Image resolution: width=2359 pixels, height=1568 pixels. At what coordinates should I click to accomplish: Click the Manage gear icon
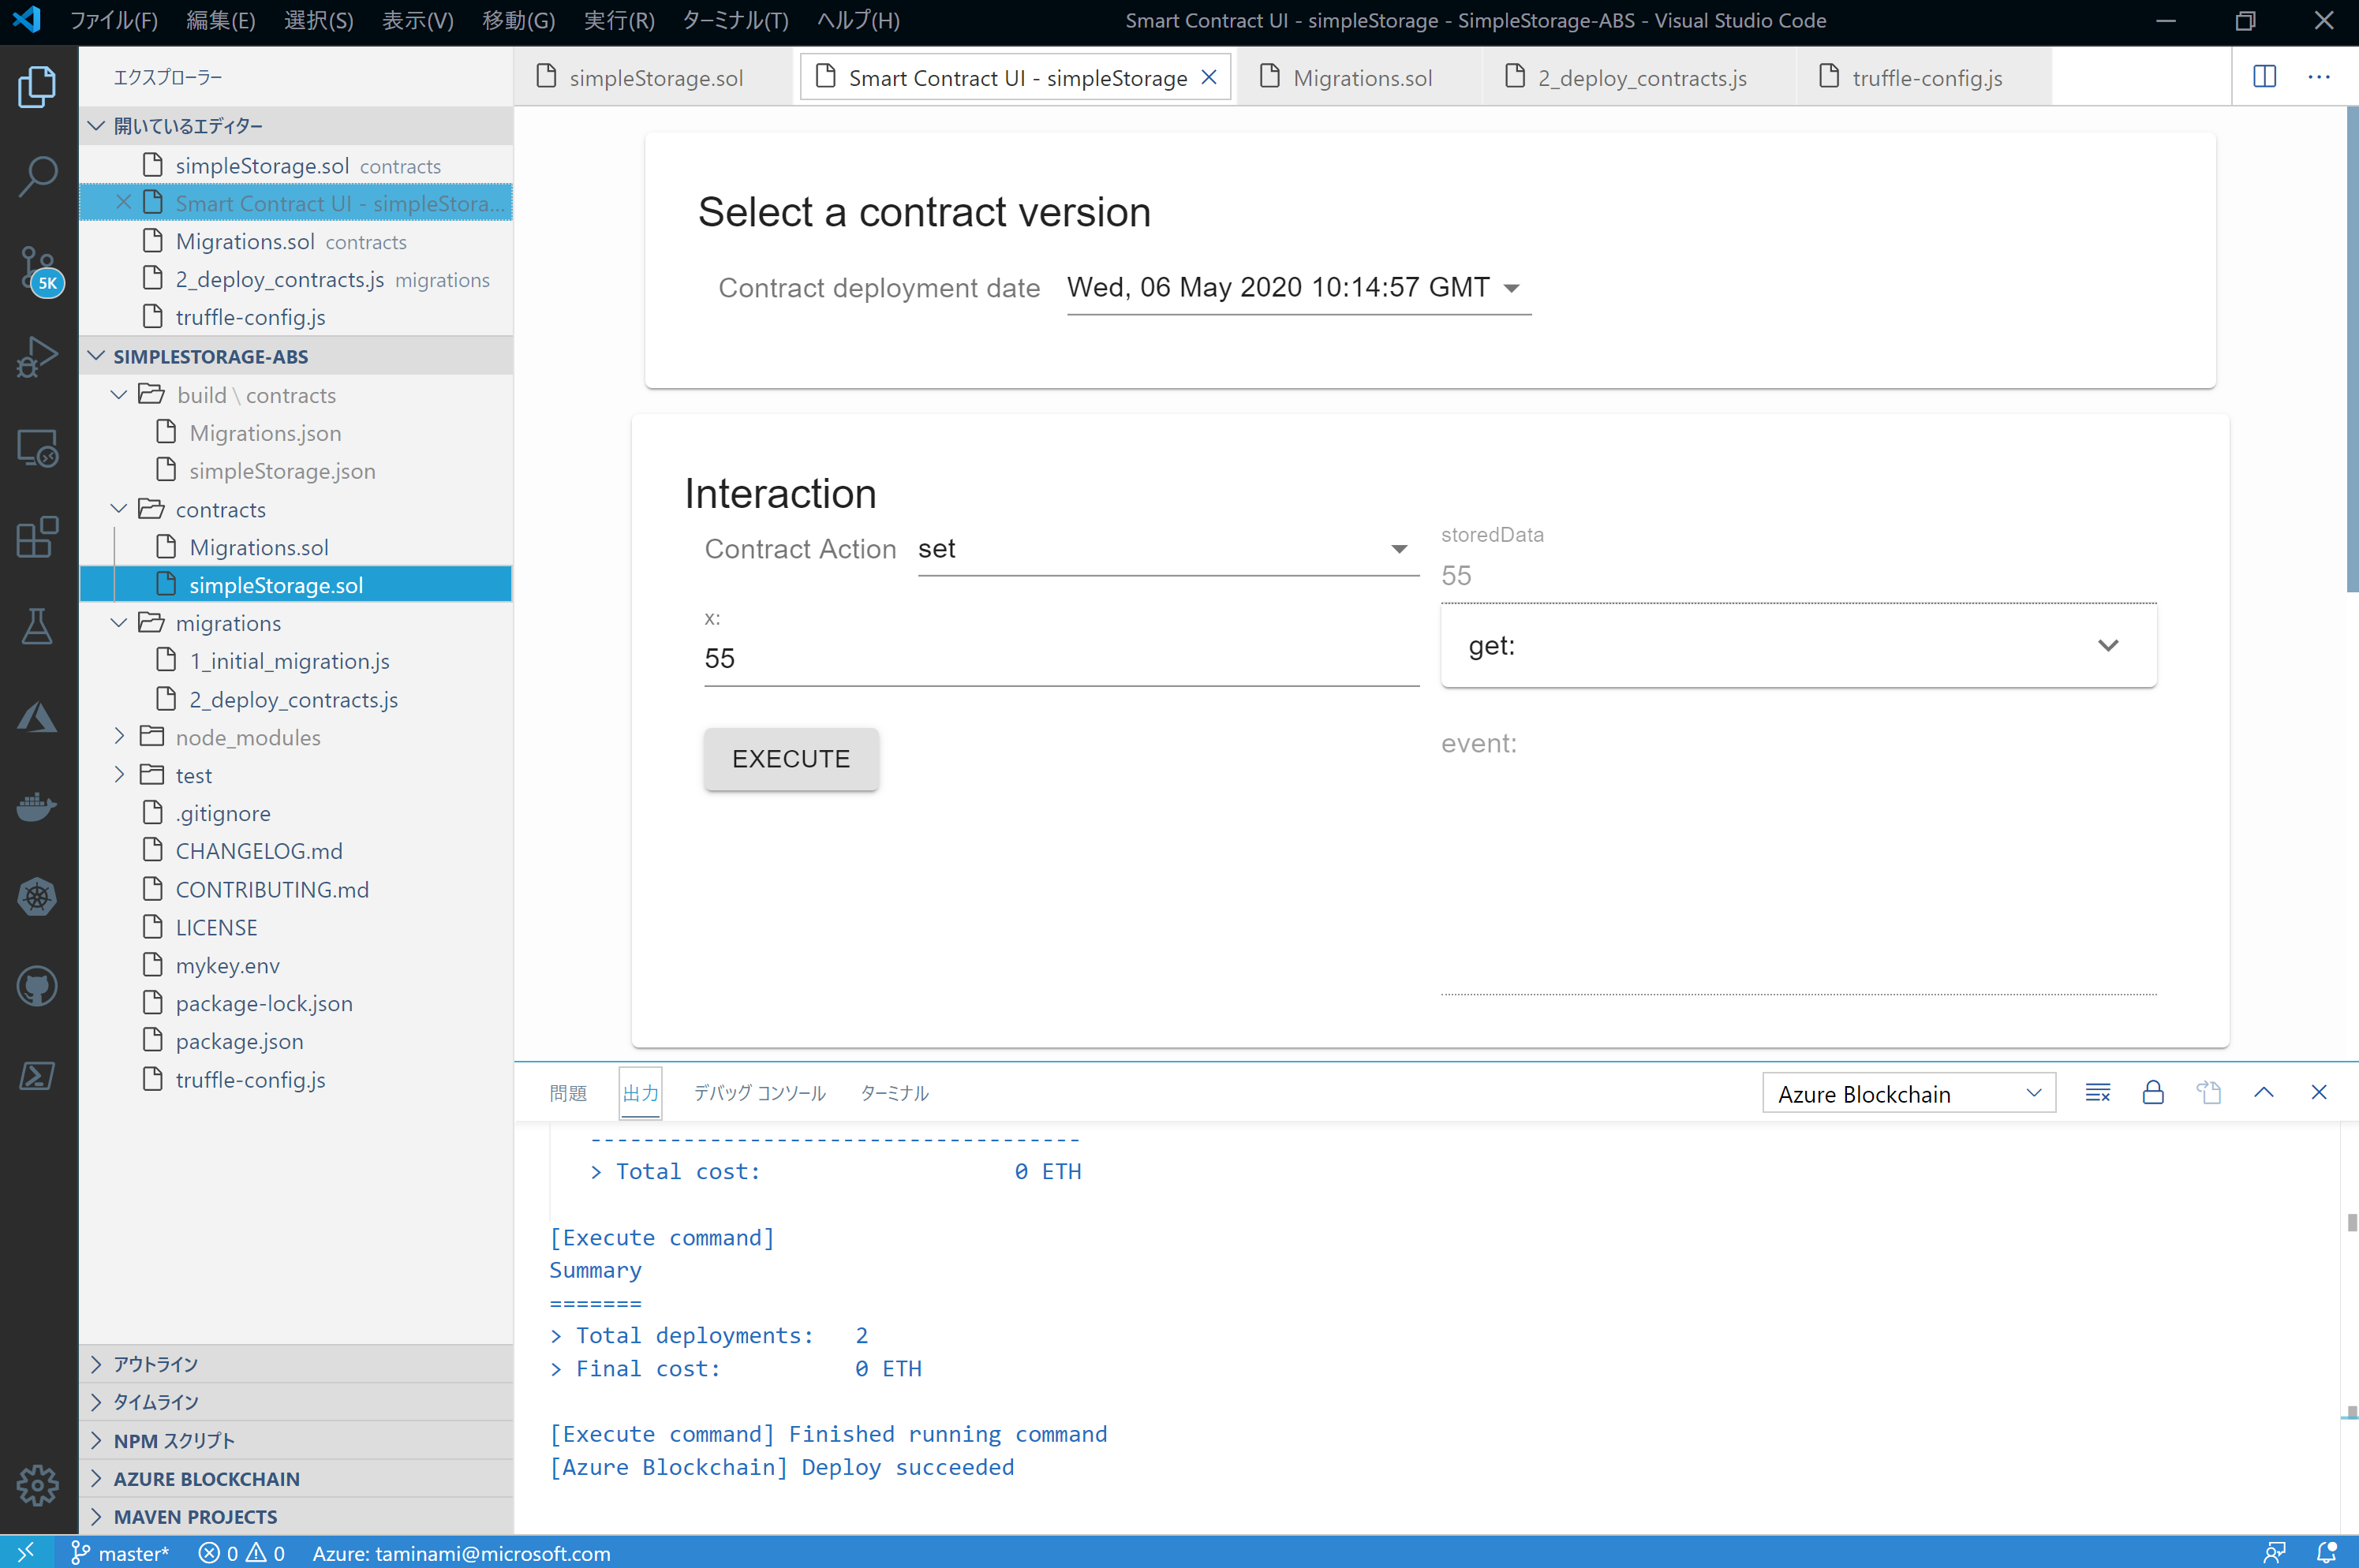38,1485
